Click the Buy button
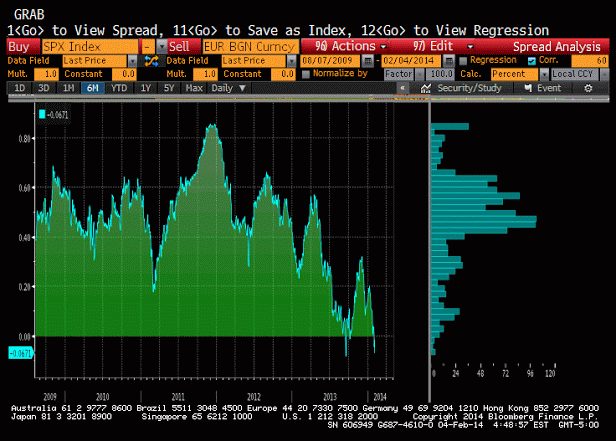The height and width of the screenshot is (441, 616). [24, 47]
